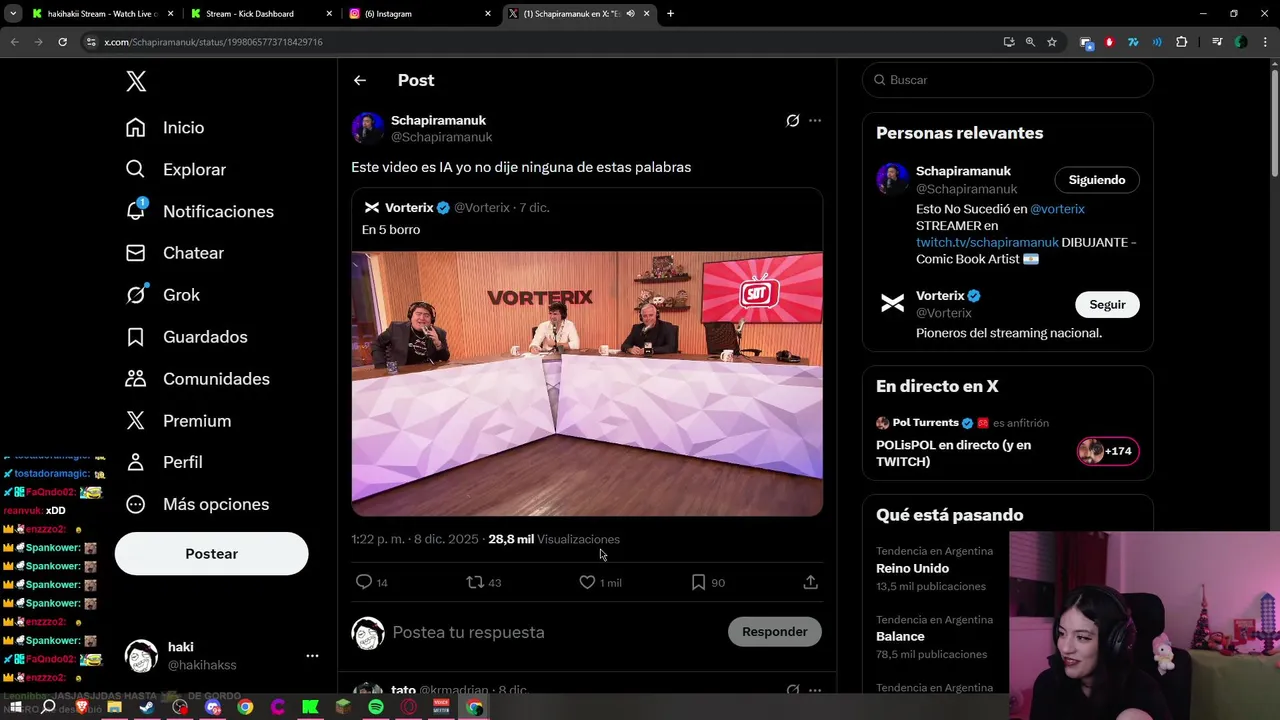Go back with the Post arrow
Viewport: 1280px width, 720px height.
tap(360, 80)
